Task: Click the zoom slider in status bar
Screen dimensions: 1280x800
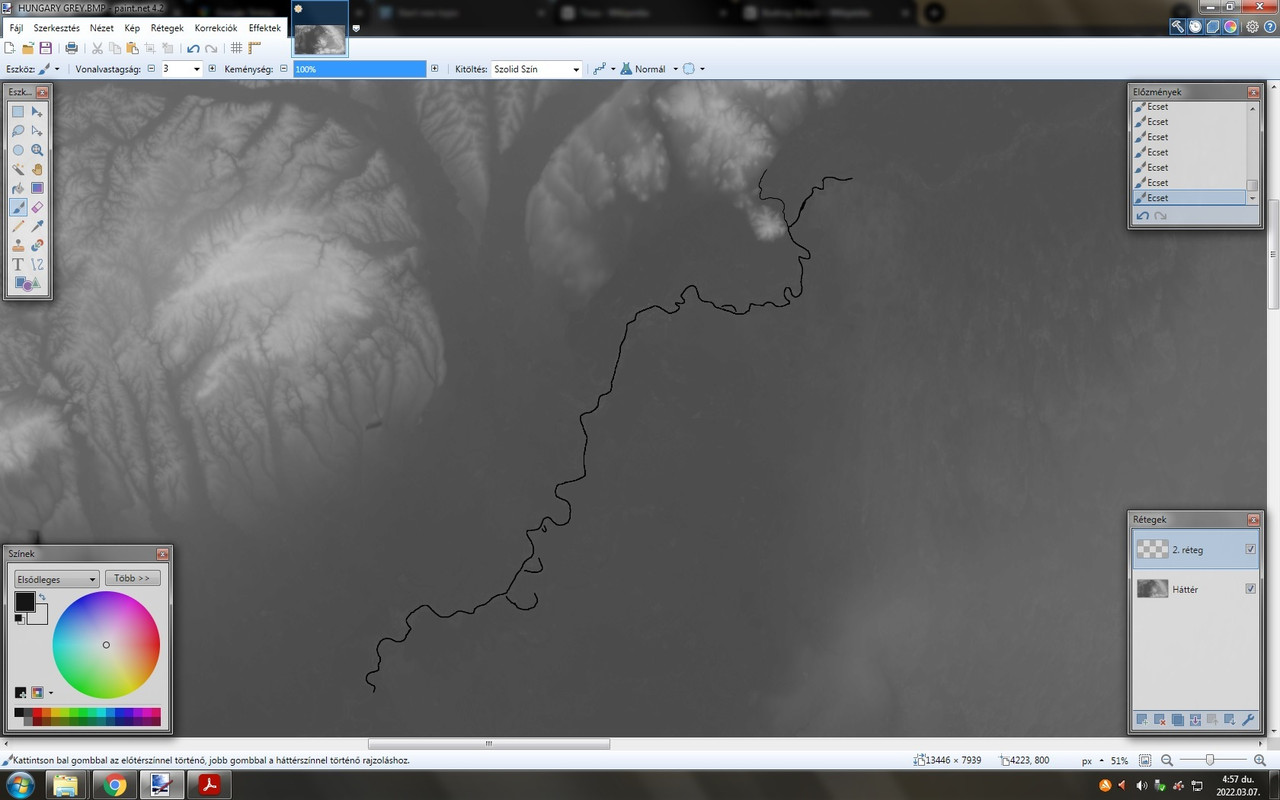Action: point(1210,761)
